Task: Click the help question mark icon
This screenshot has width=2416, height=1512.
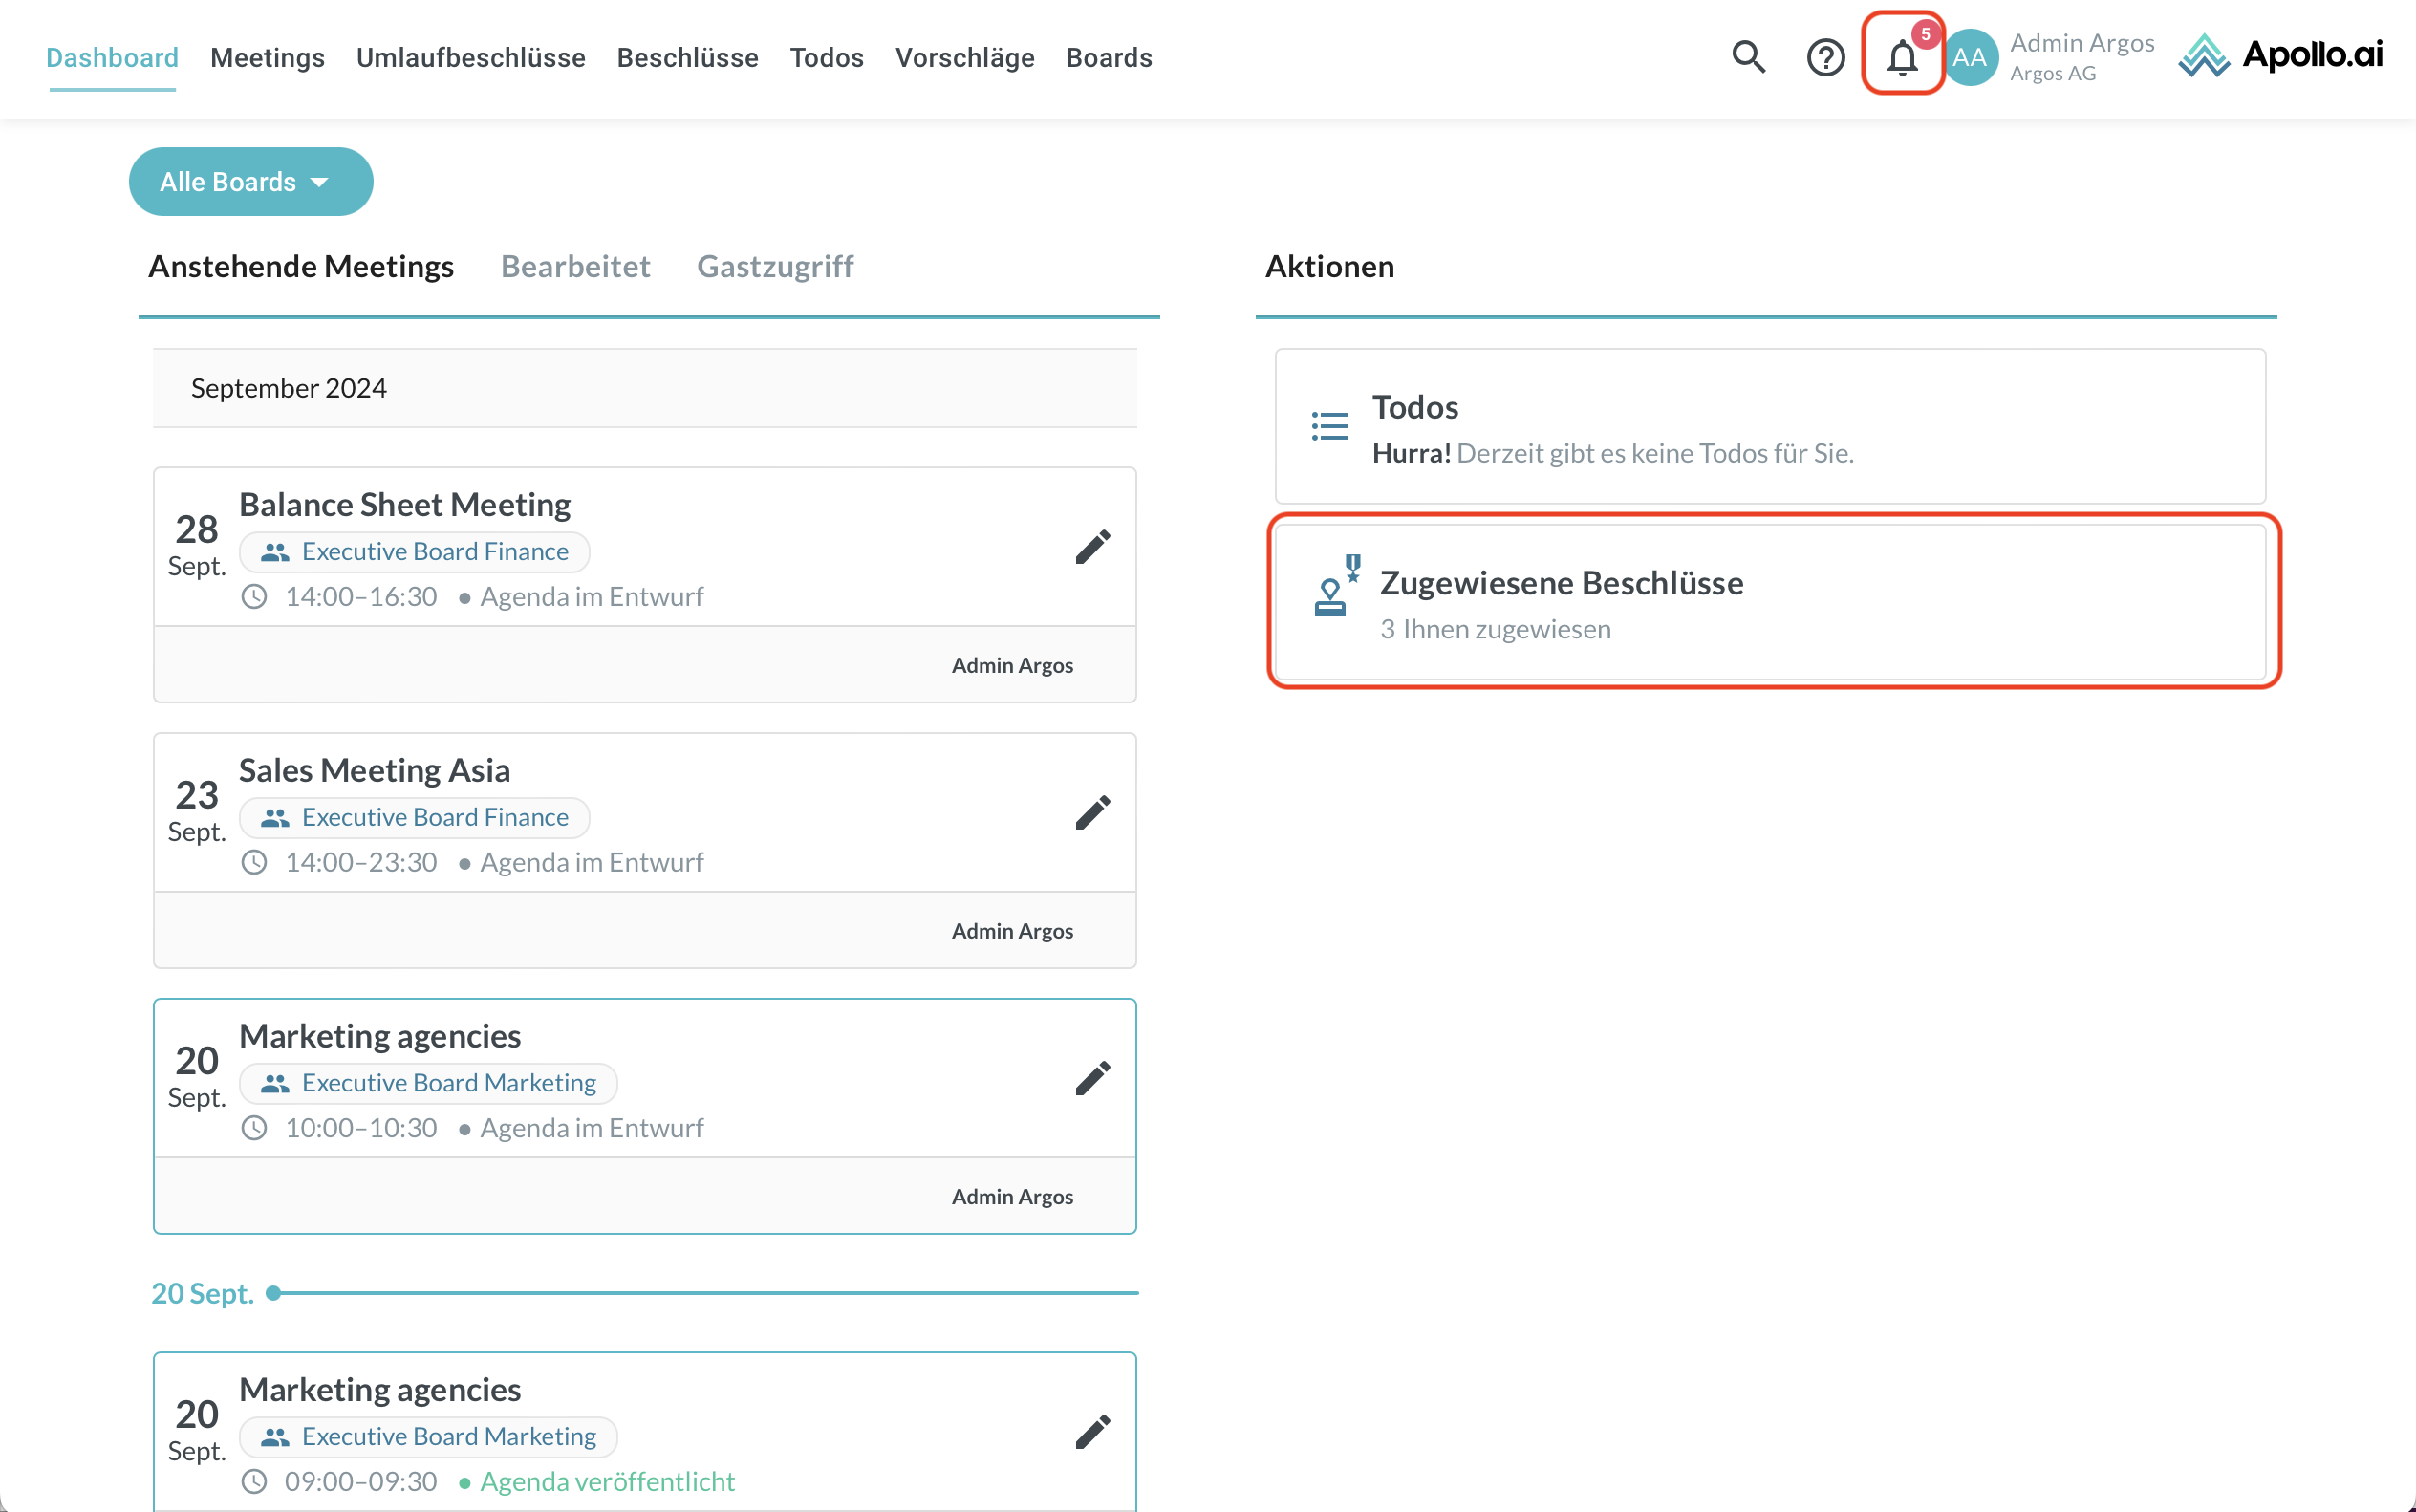Action: coord(1825,57)
